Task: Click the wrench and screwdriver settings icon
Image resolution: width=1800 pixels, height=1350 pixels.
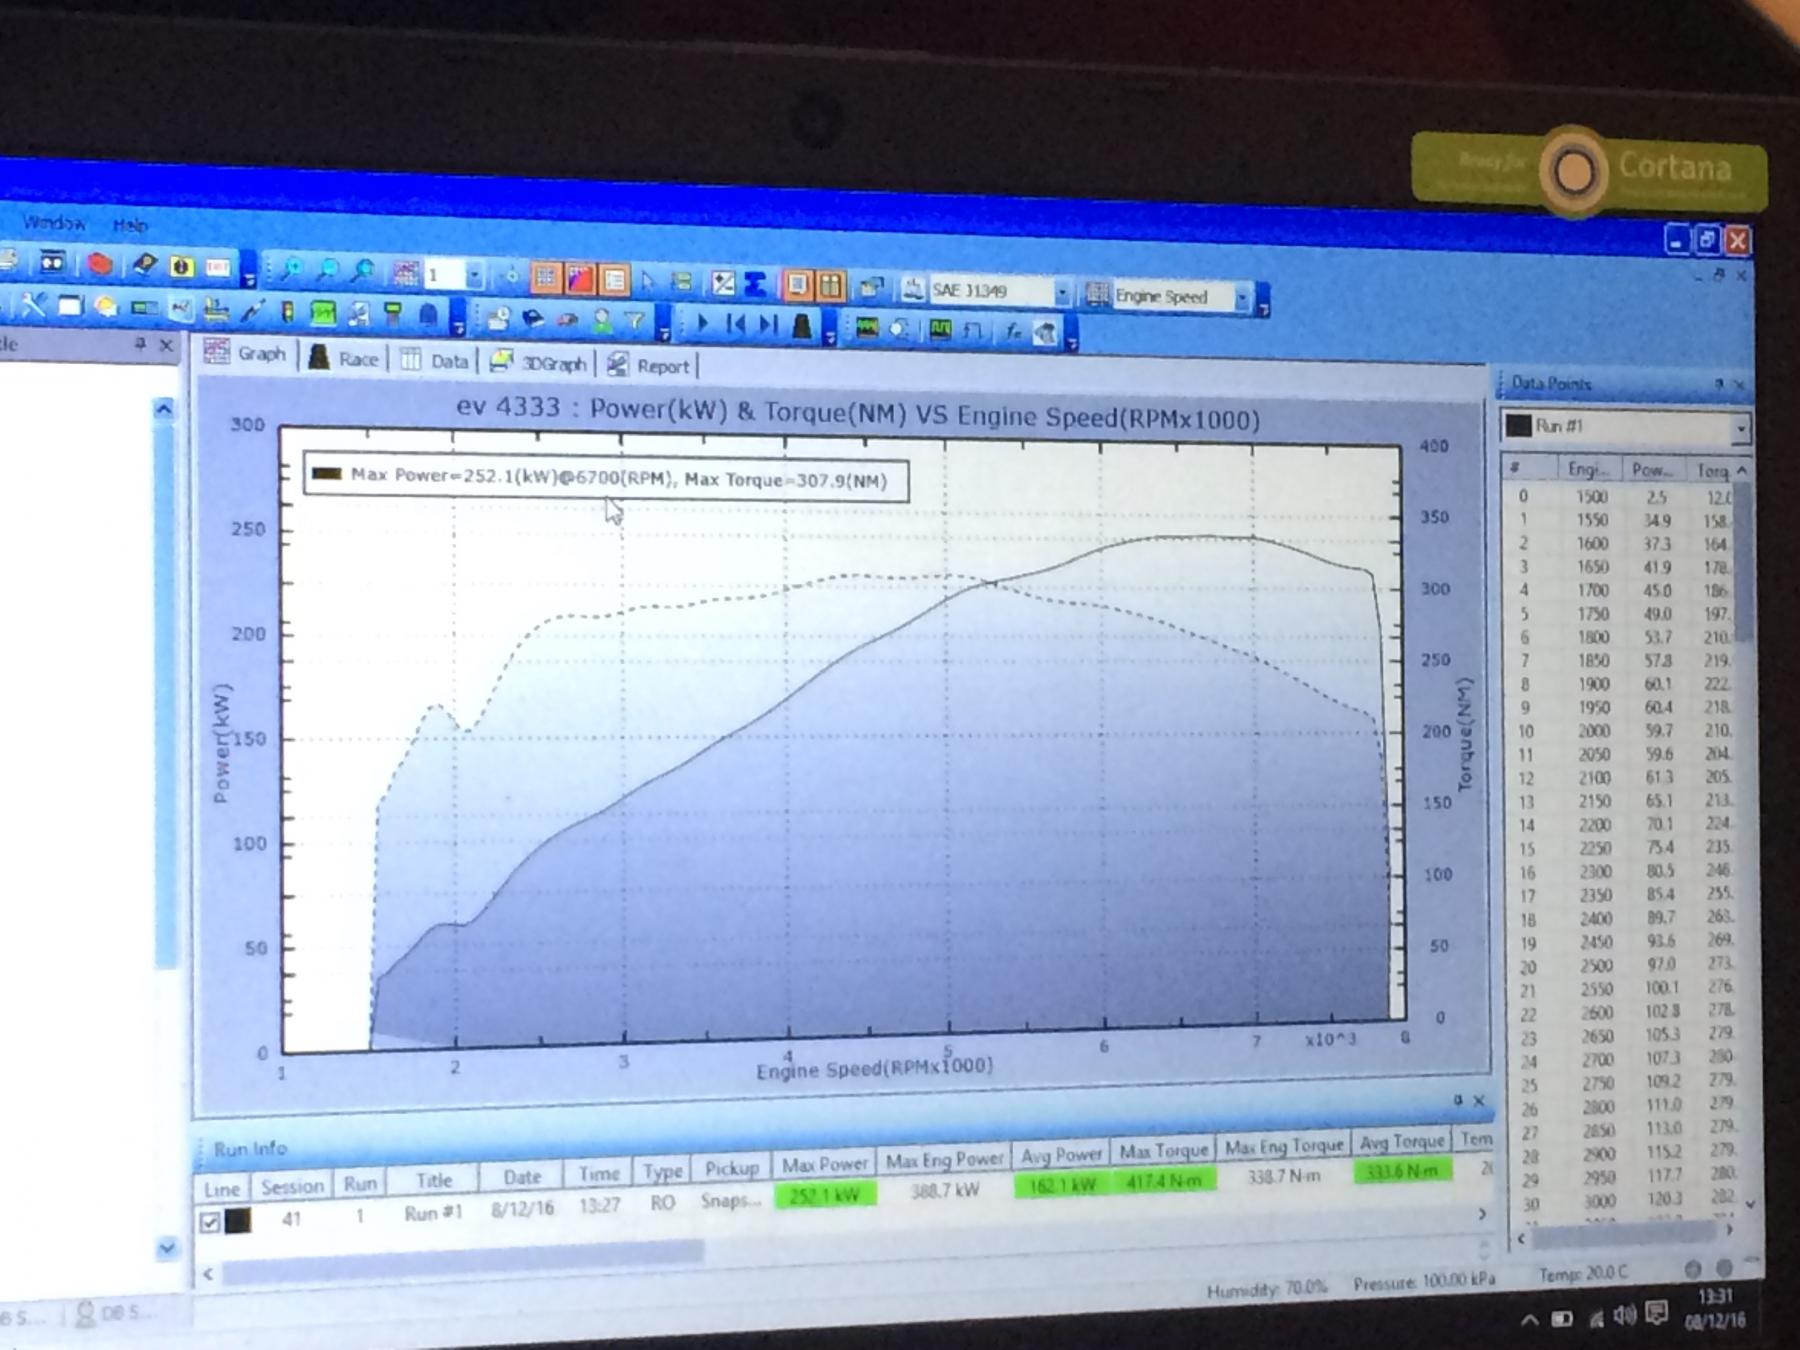Action: pyautogui.click(x=33, y=305)
